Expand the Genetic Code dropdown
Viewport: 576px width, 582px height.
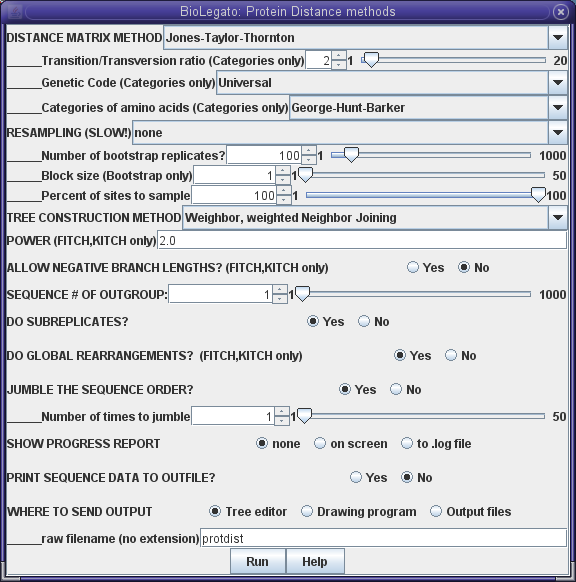pos(557,82)
